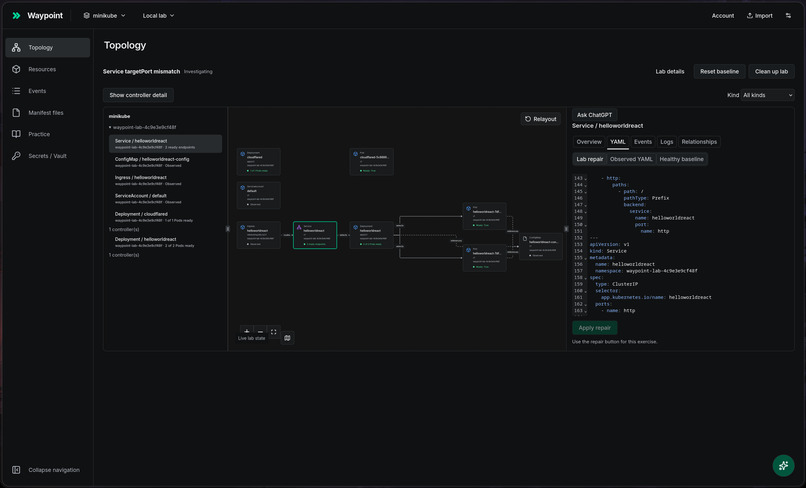Switch to the YAML tab

click(617, 142)
